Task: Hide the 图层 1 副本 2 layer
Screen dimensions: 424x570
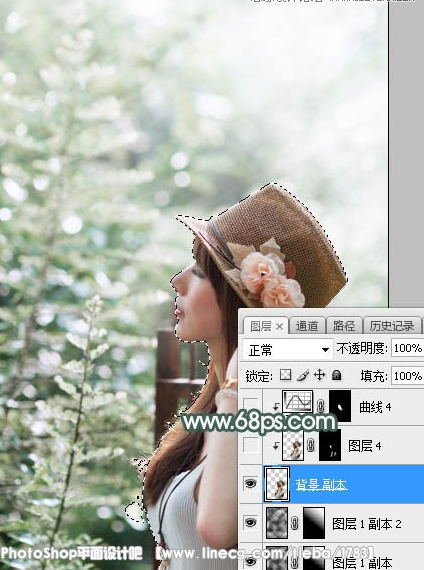Action: [x=251, y=523]
